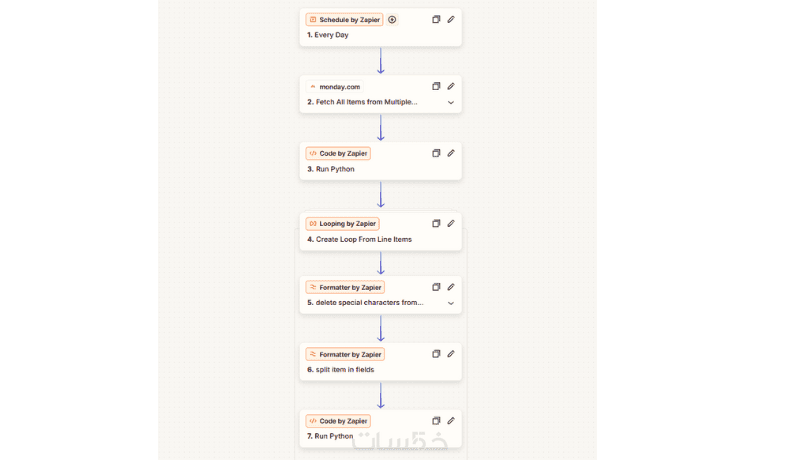Select the Create Loop From Line Items step title

click(x=360, y=240)
